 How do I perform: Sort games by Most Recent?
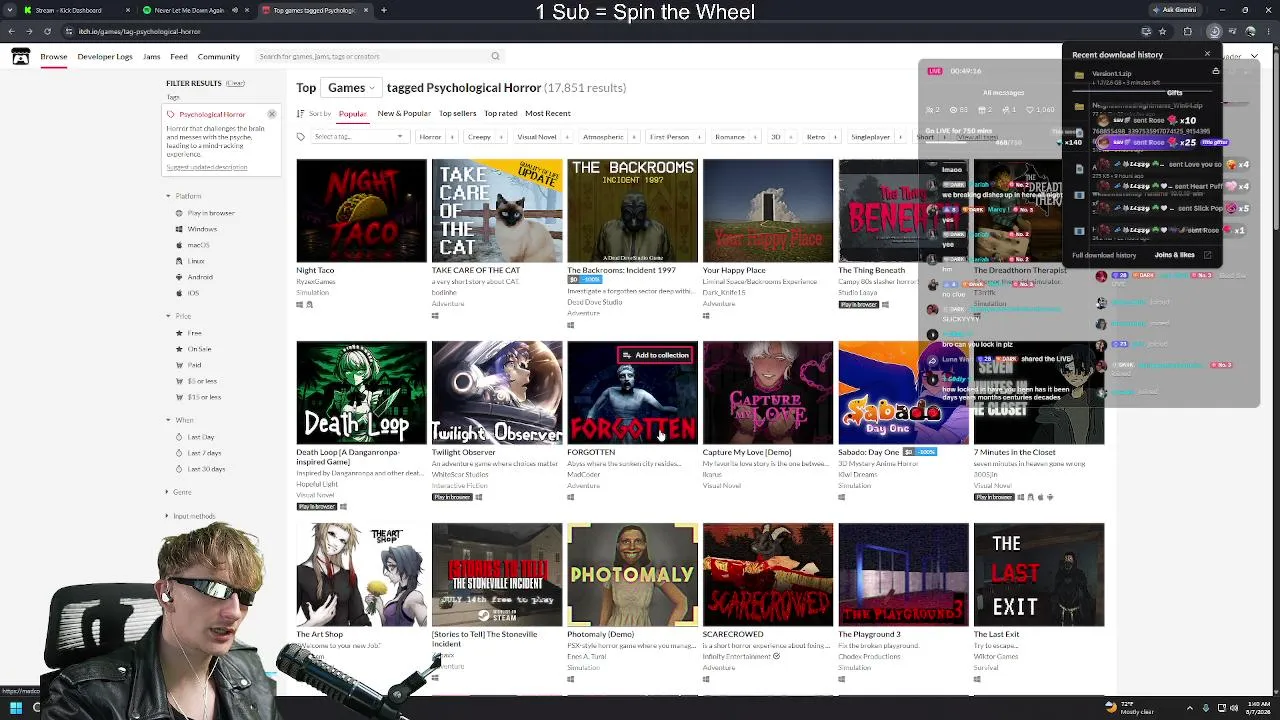548,114
